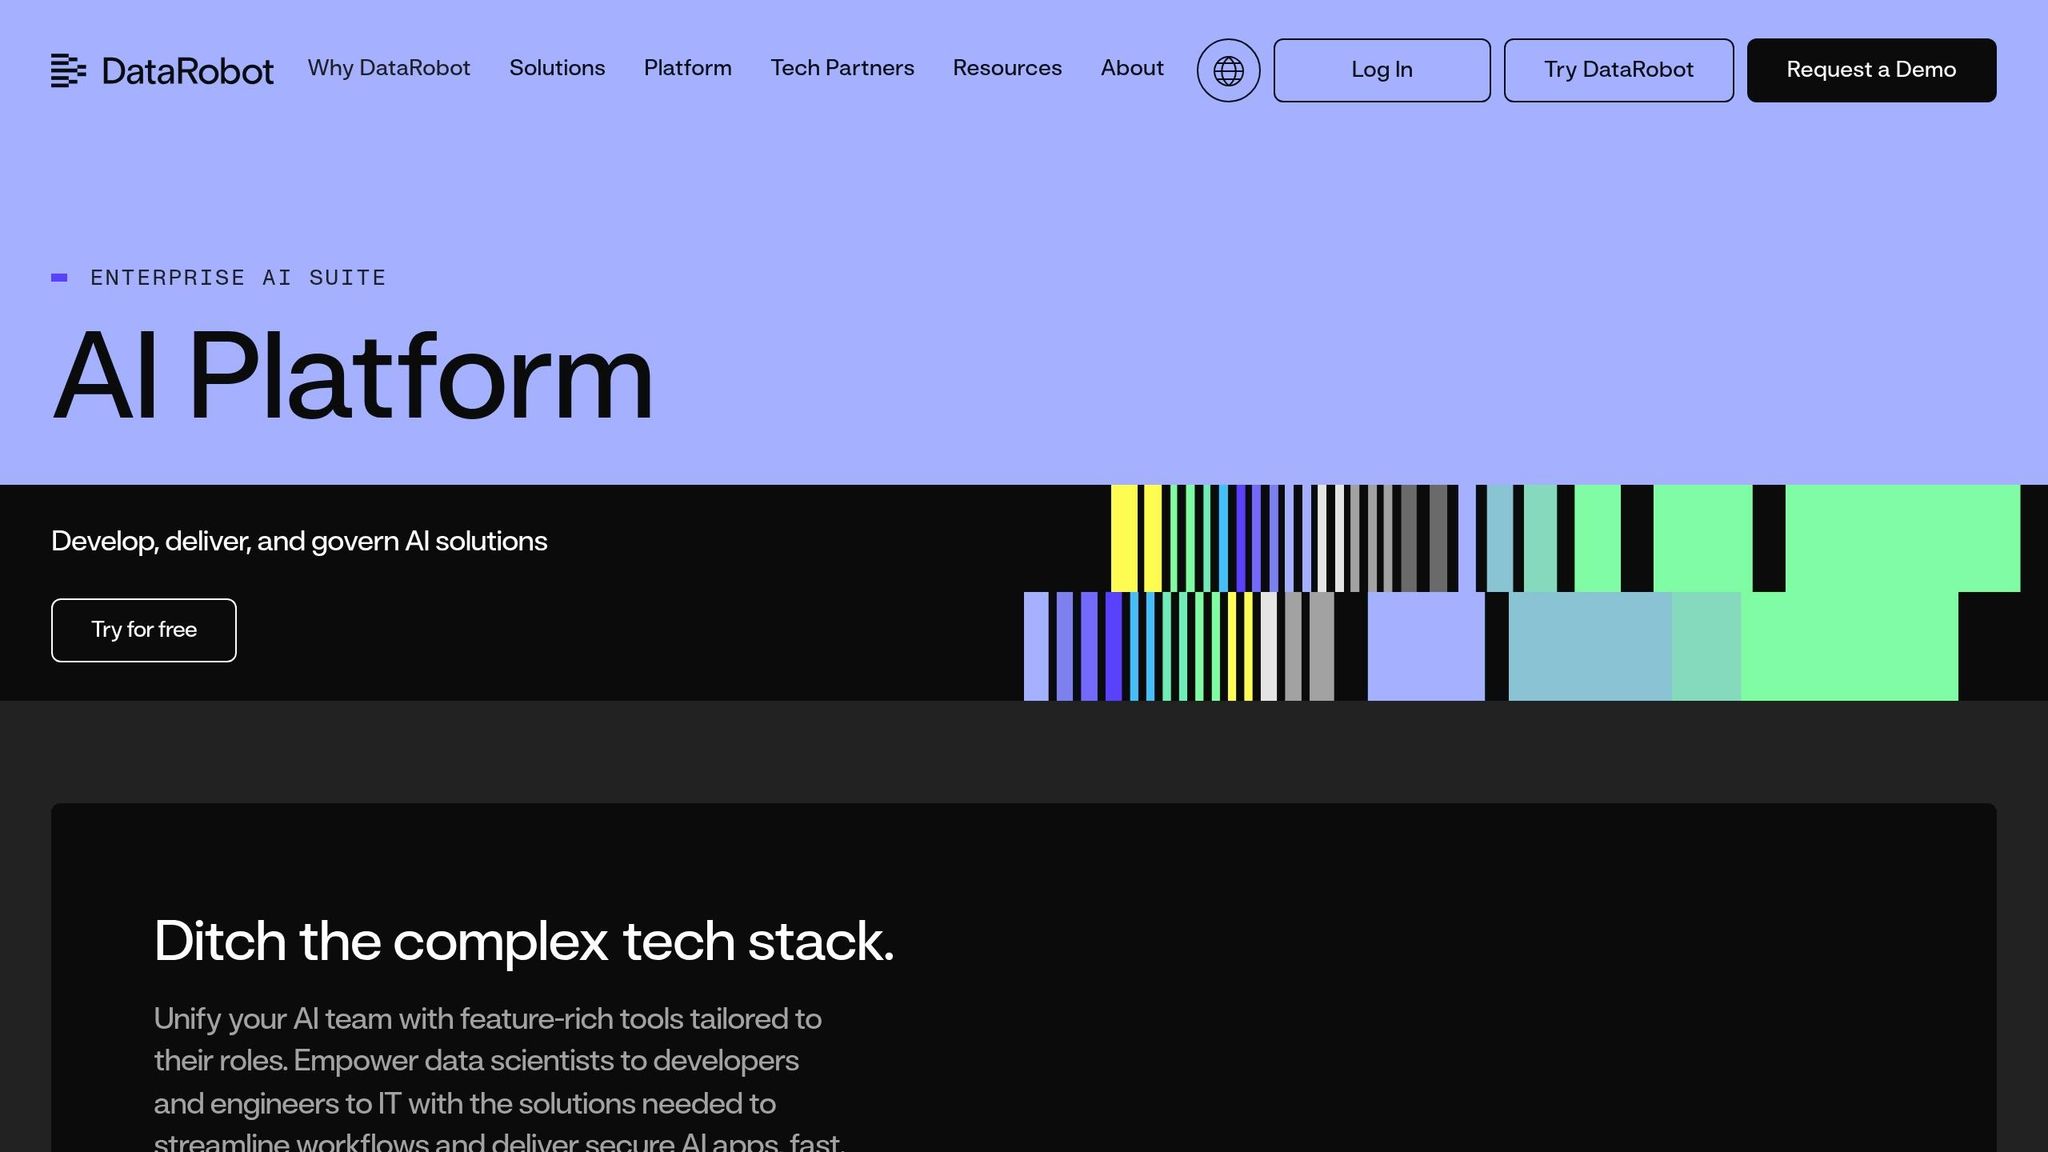
Task: Open the Solutions menu
Action: coord(557,68)
